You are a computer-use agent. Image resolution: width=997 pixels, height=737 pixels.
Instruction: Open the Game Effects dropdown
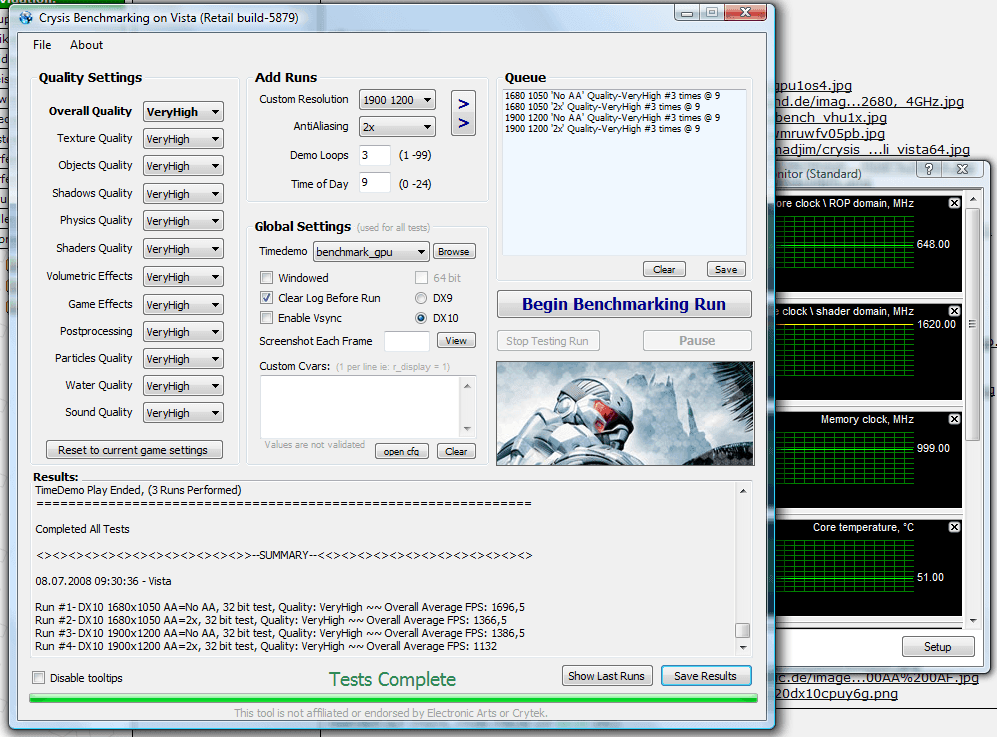click(183, 305)
